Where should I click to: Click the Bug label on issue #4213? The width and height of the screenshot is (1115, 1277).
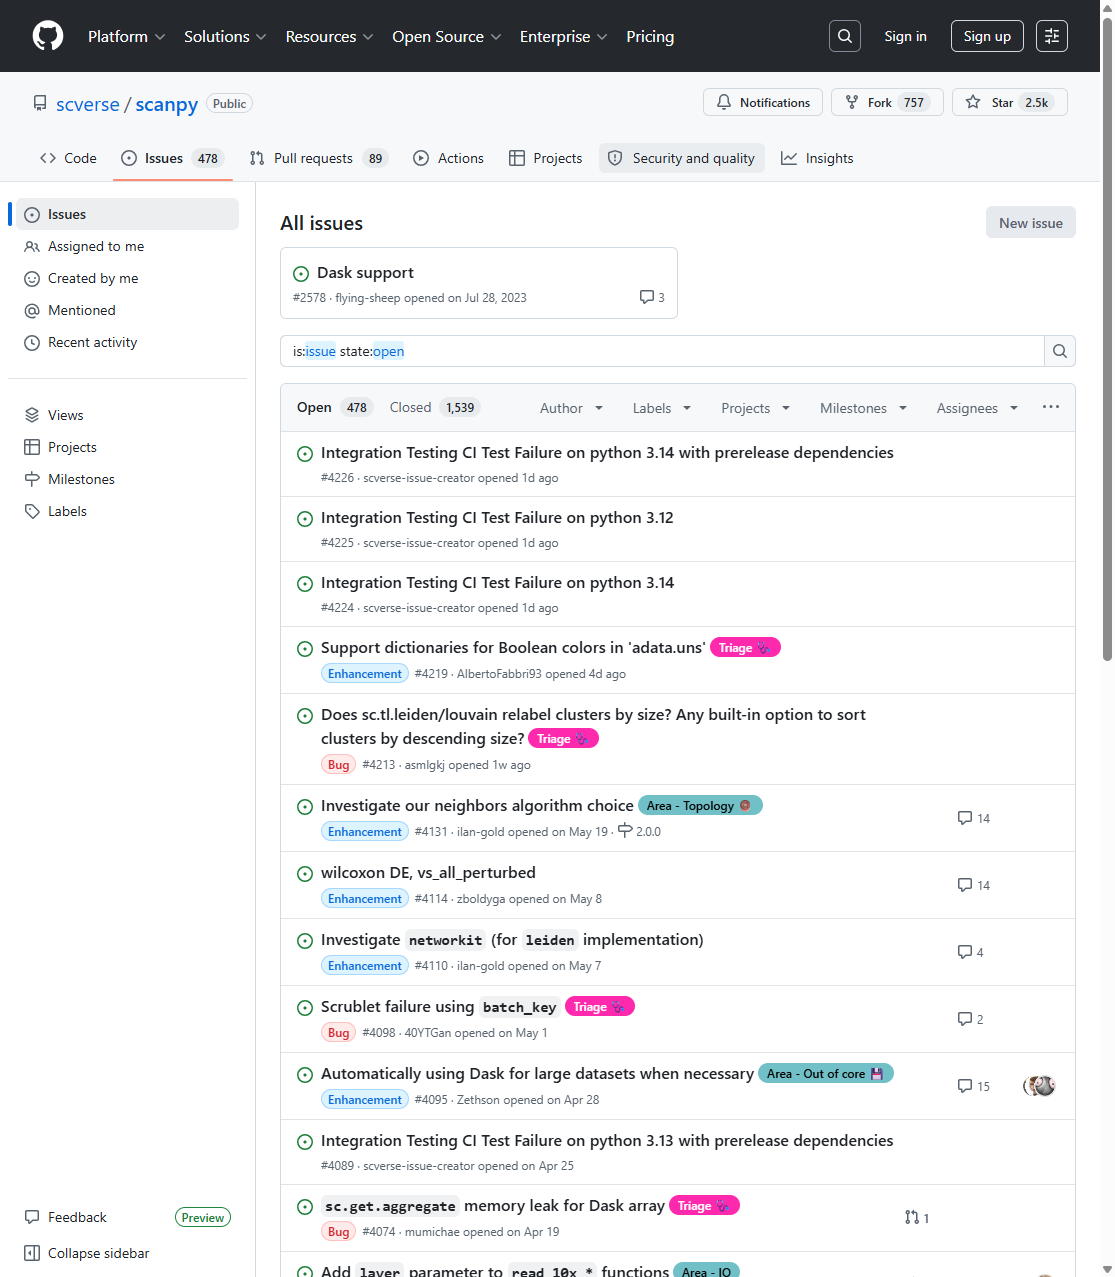(x=339, y=765)
